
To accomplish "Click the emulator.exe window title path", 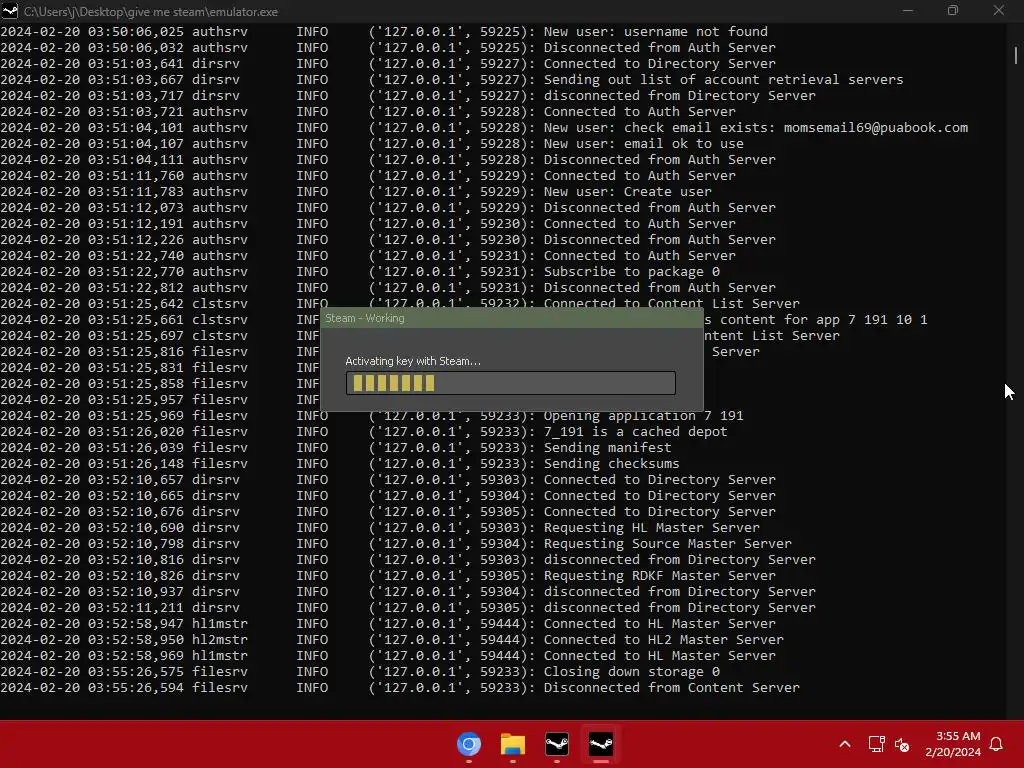I will [x=151, y=12].
